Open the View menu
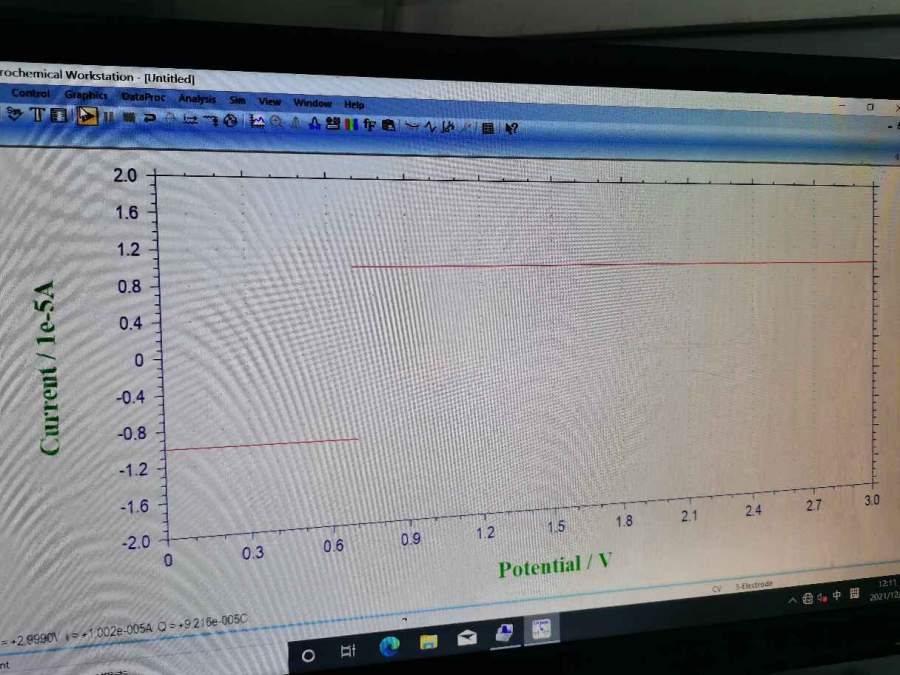Screen dimensions: 900x675 coord(270,102)
